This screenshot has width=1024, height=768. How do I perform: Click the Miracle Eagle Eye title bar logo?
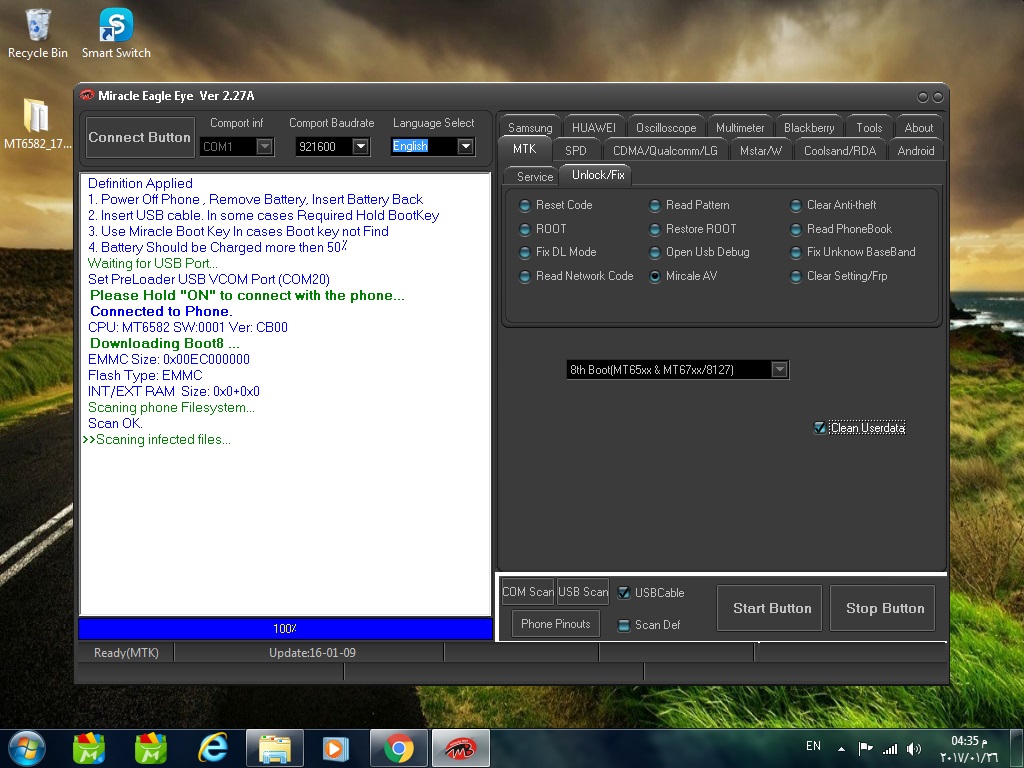click(x=87, y=95)
